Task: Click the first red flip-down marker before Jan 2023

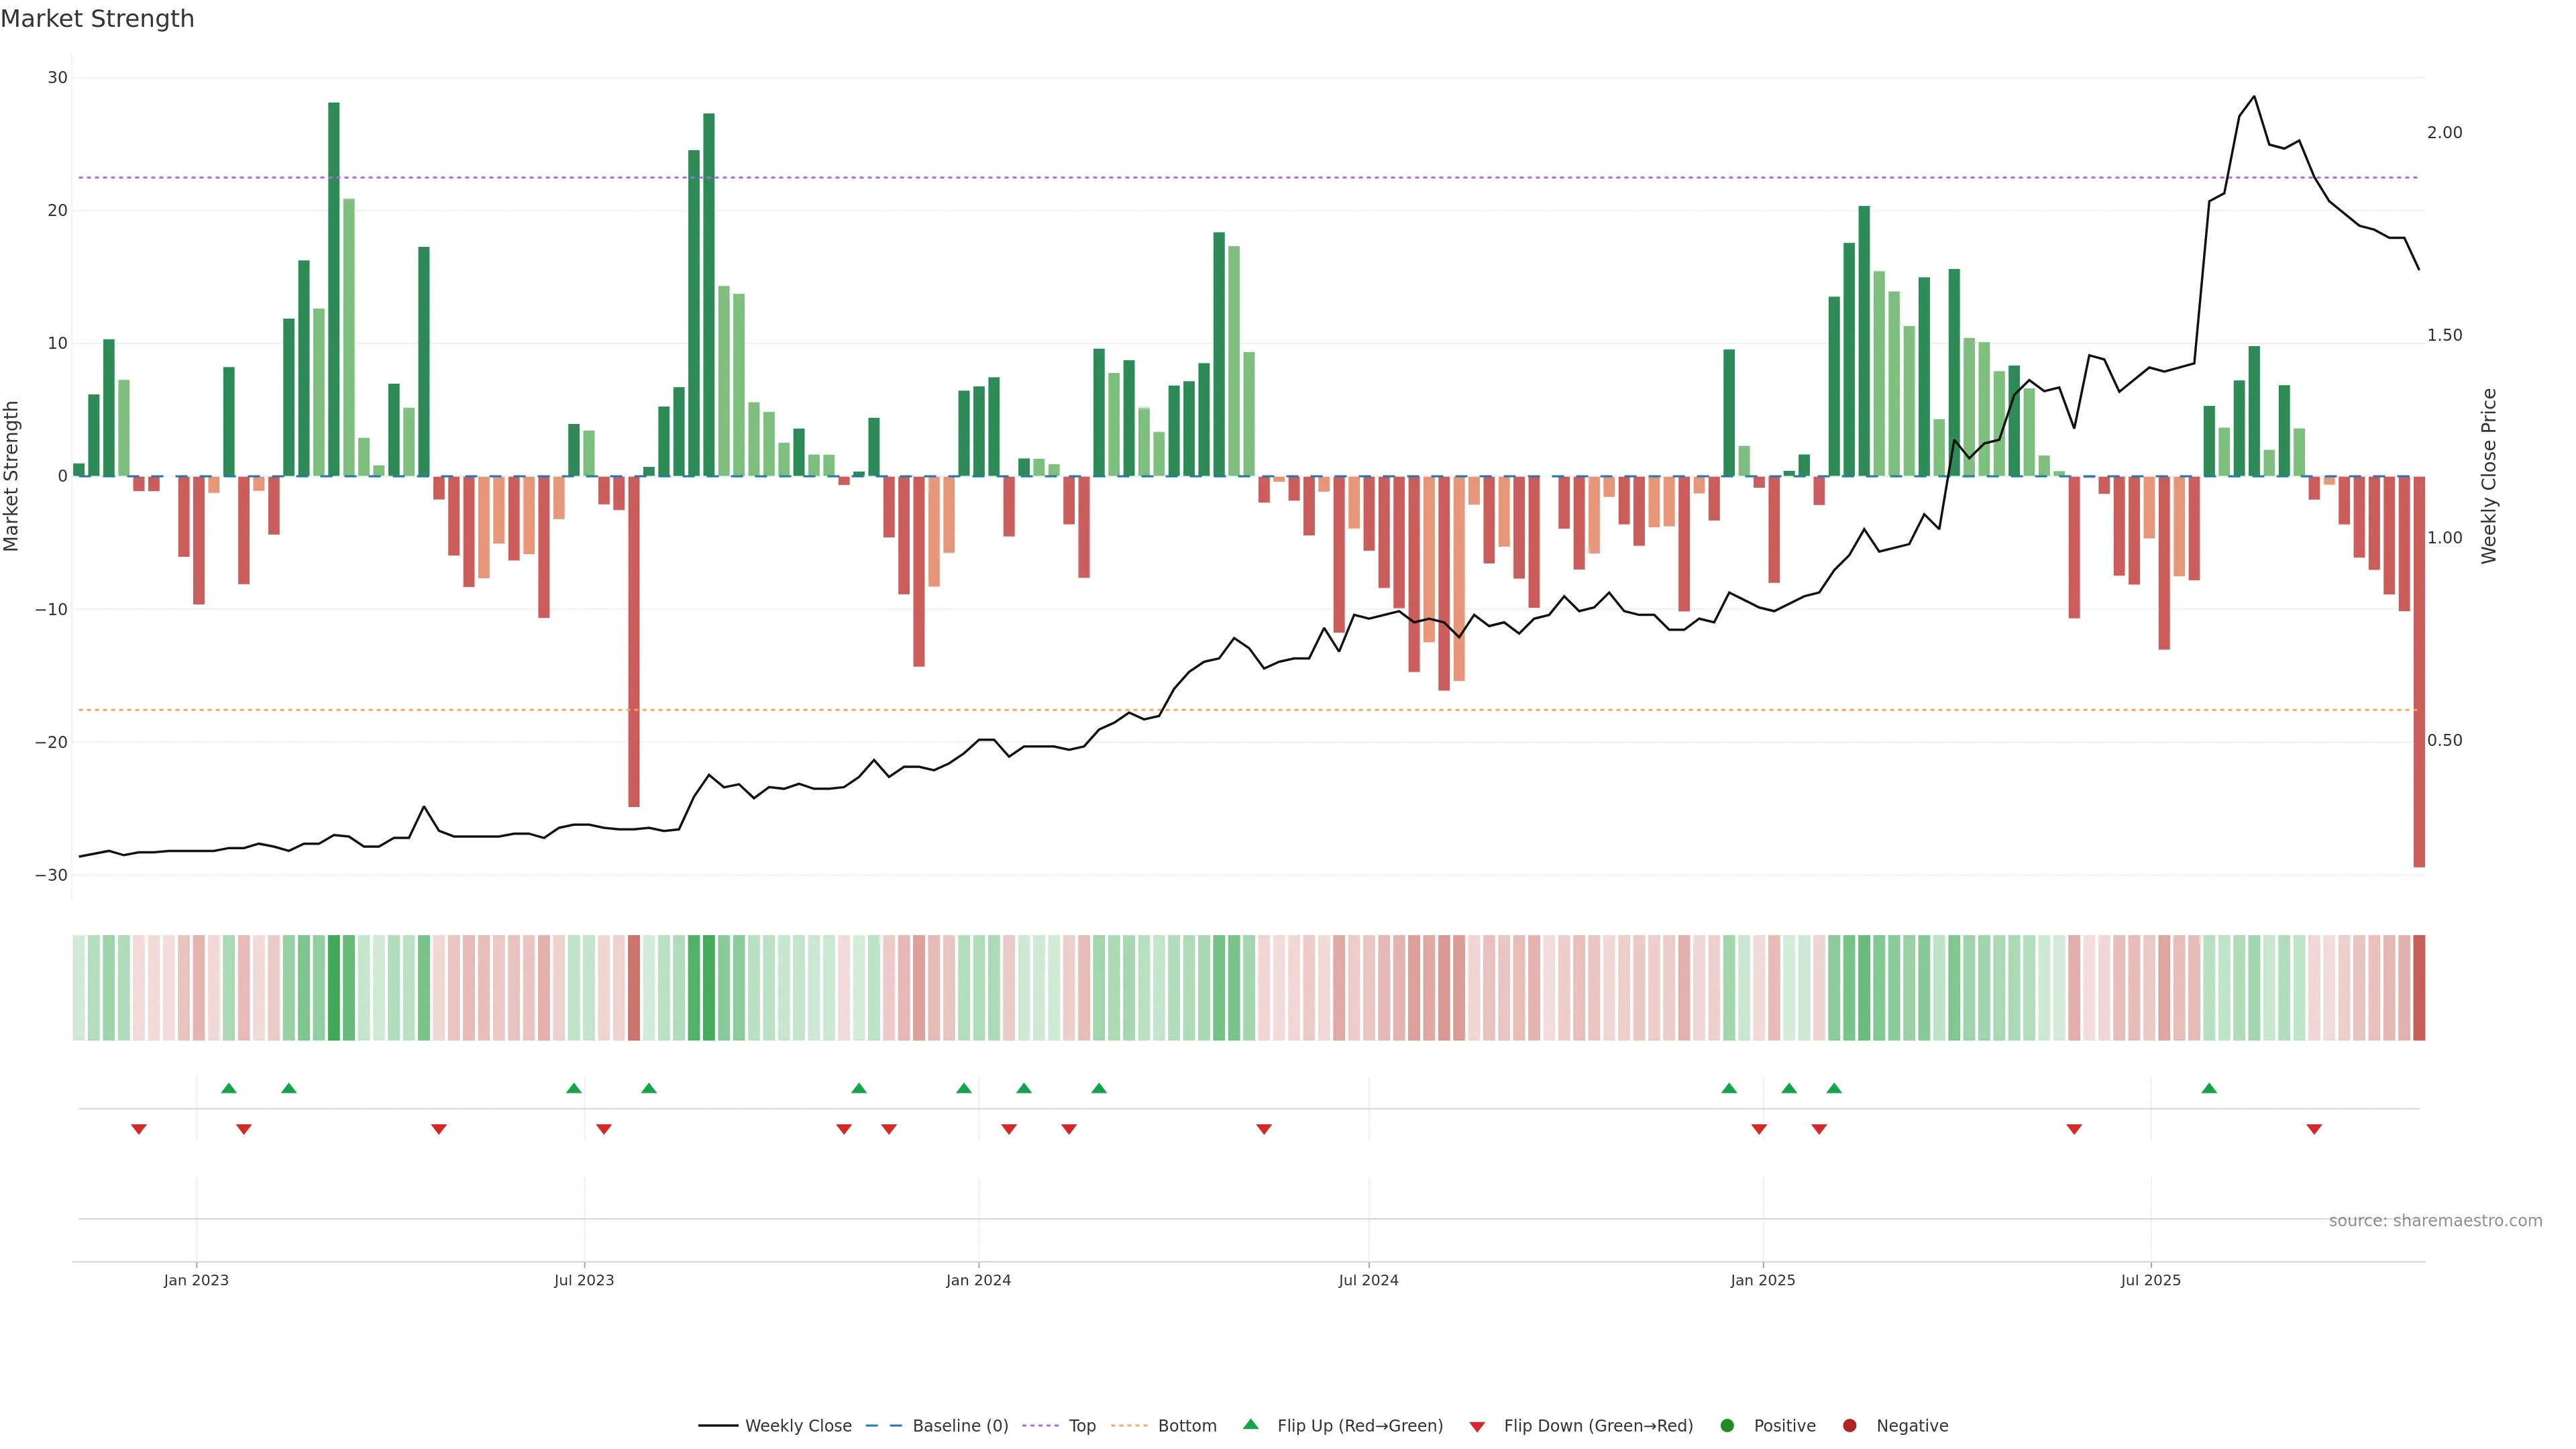Action: point(139,1129)
